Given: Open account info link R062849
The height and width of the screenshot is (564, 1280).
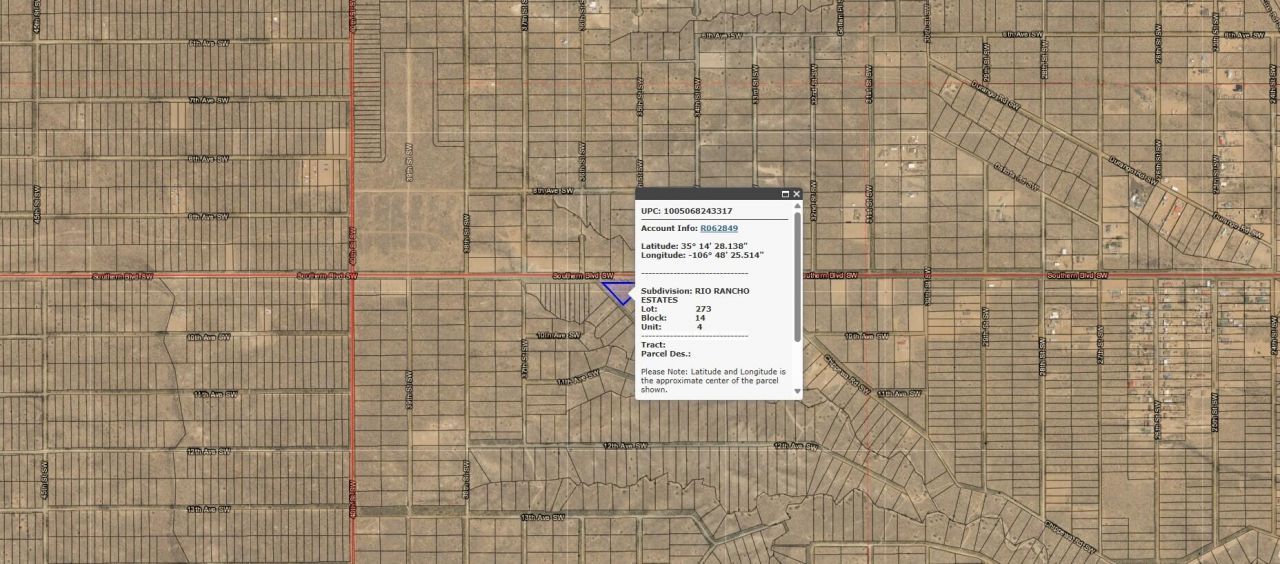Looking at the screenshot, I should [x=718, y=228].
